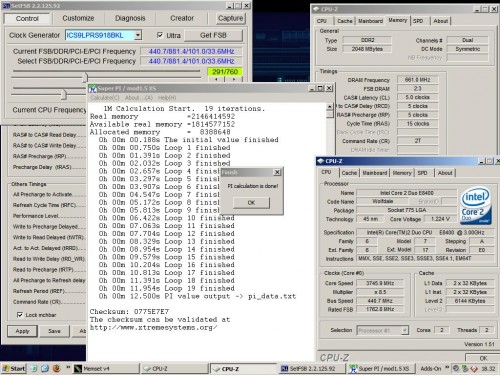Click the DRAM Frequency value 661.0 MHz
Image resolution: width=500 pixels, height=375 pixels.
click(417, 80)
